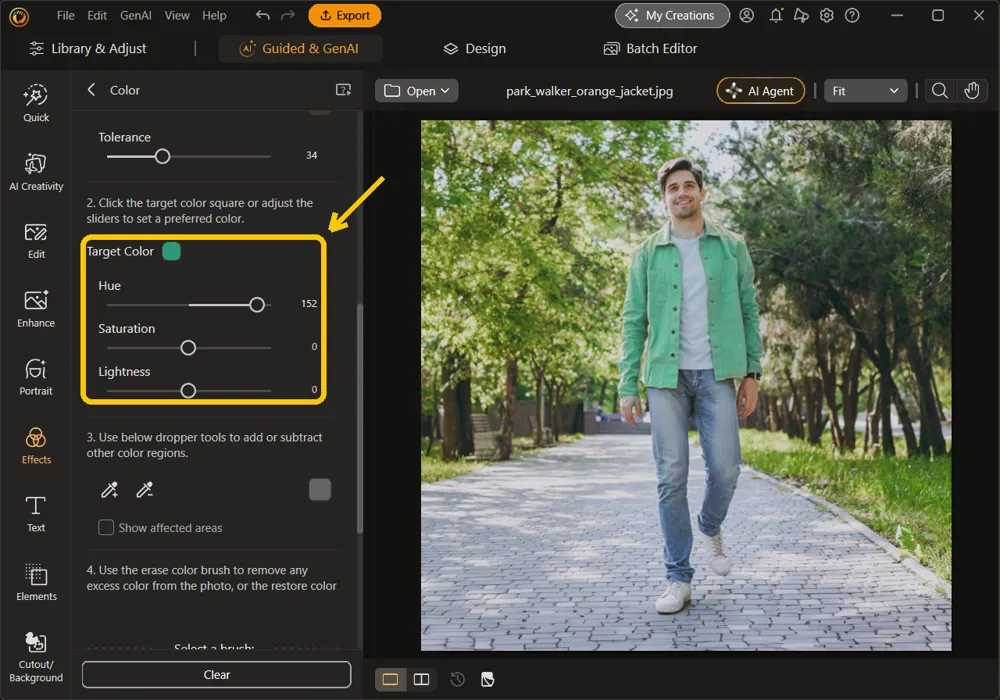Click the Export button
The height and width of the screenshot is (700, 1000).
344,15
